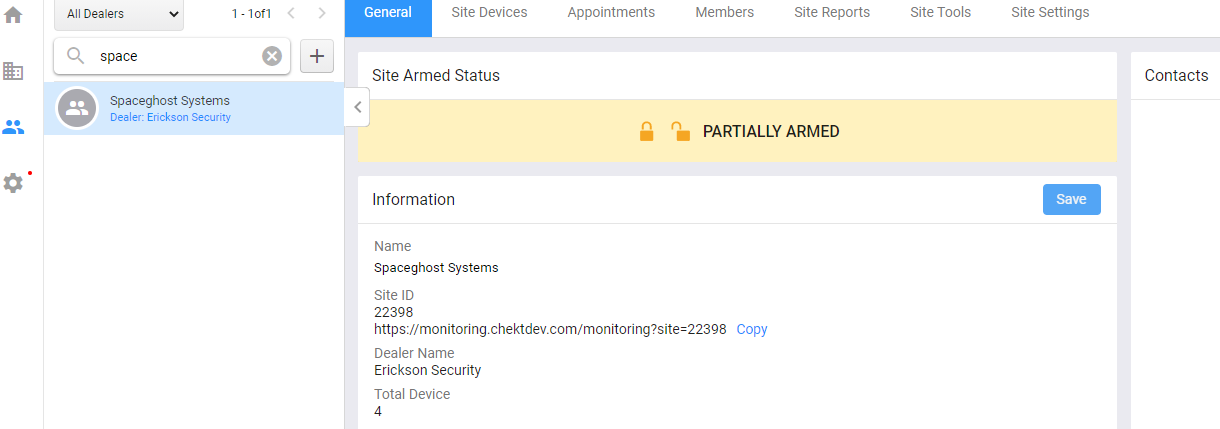The height and width of the screenshot is (429, 1220).
Task: Open the settings gear in sidebar
Action: [x=13, y=183]
